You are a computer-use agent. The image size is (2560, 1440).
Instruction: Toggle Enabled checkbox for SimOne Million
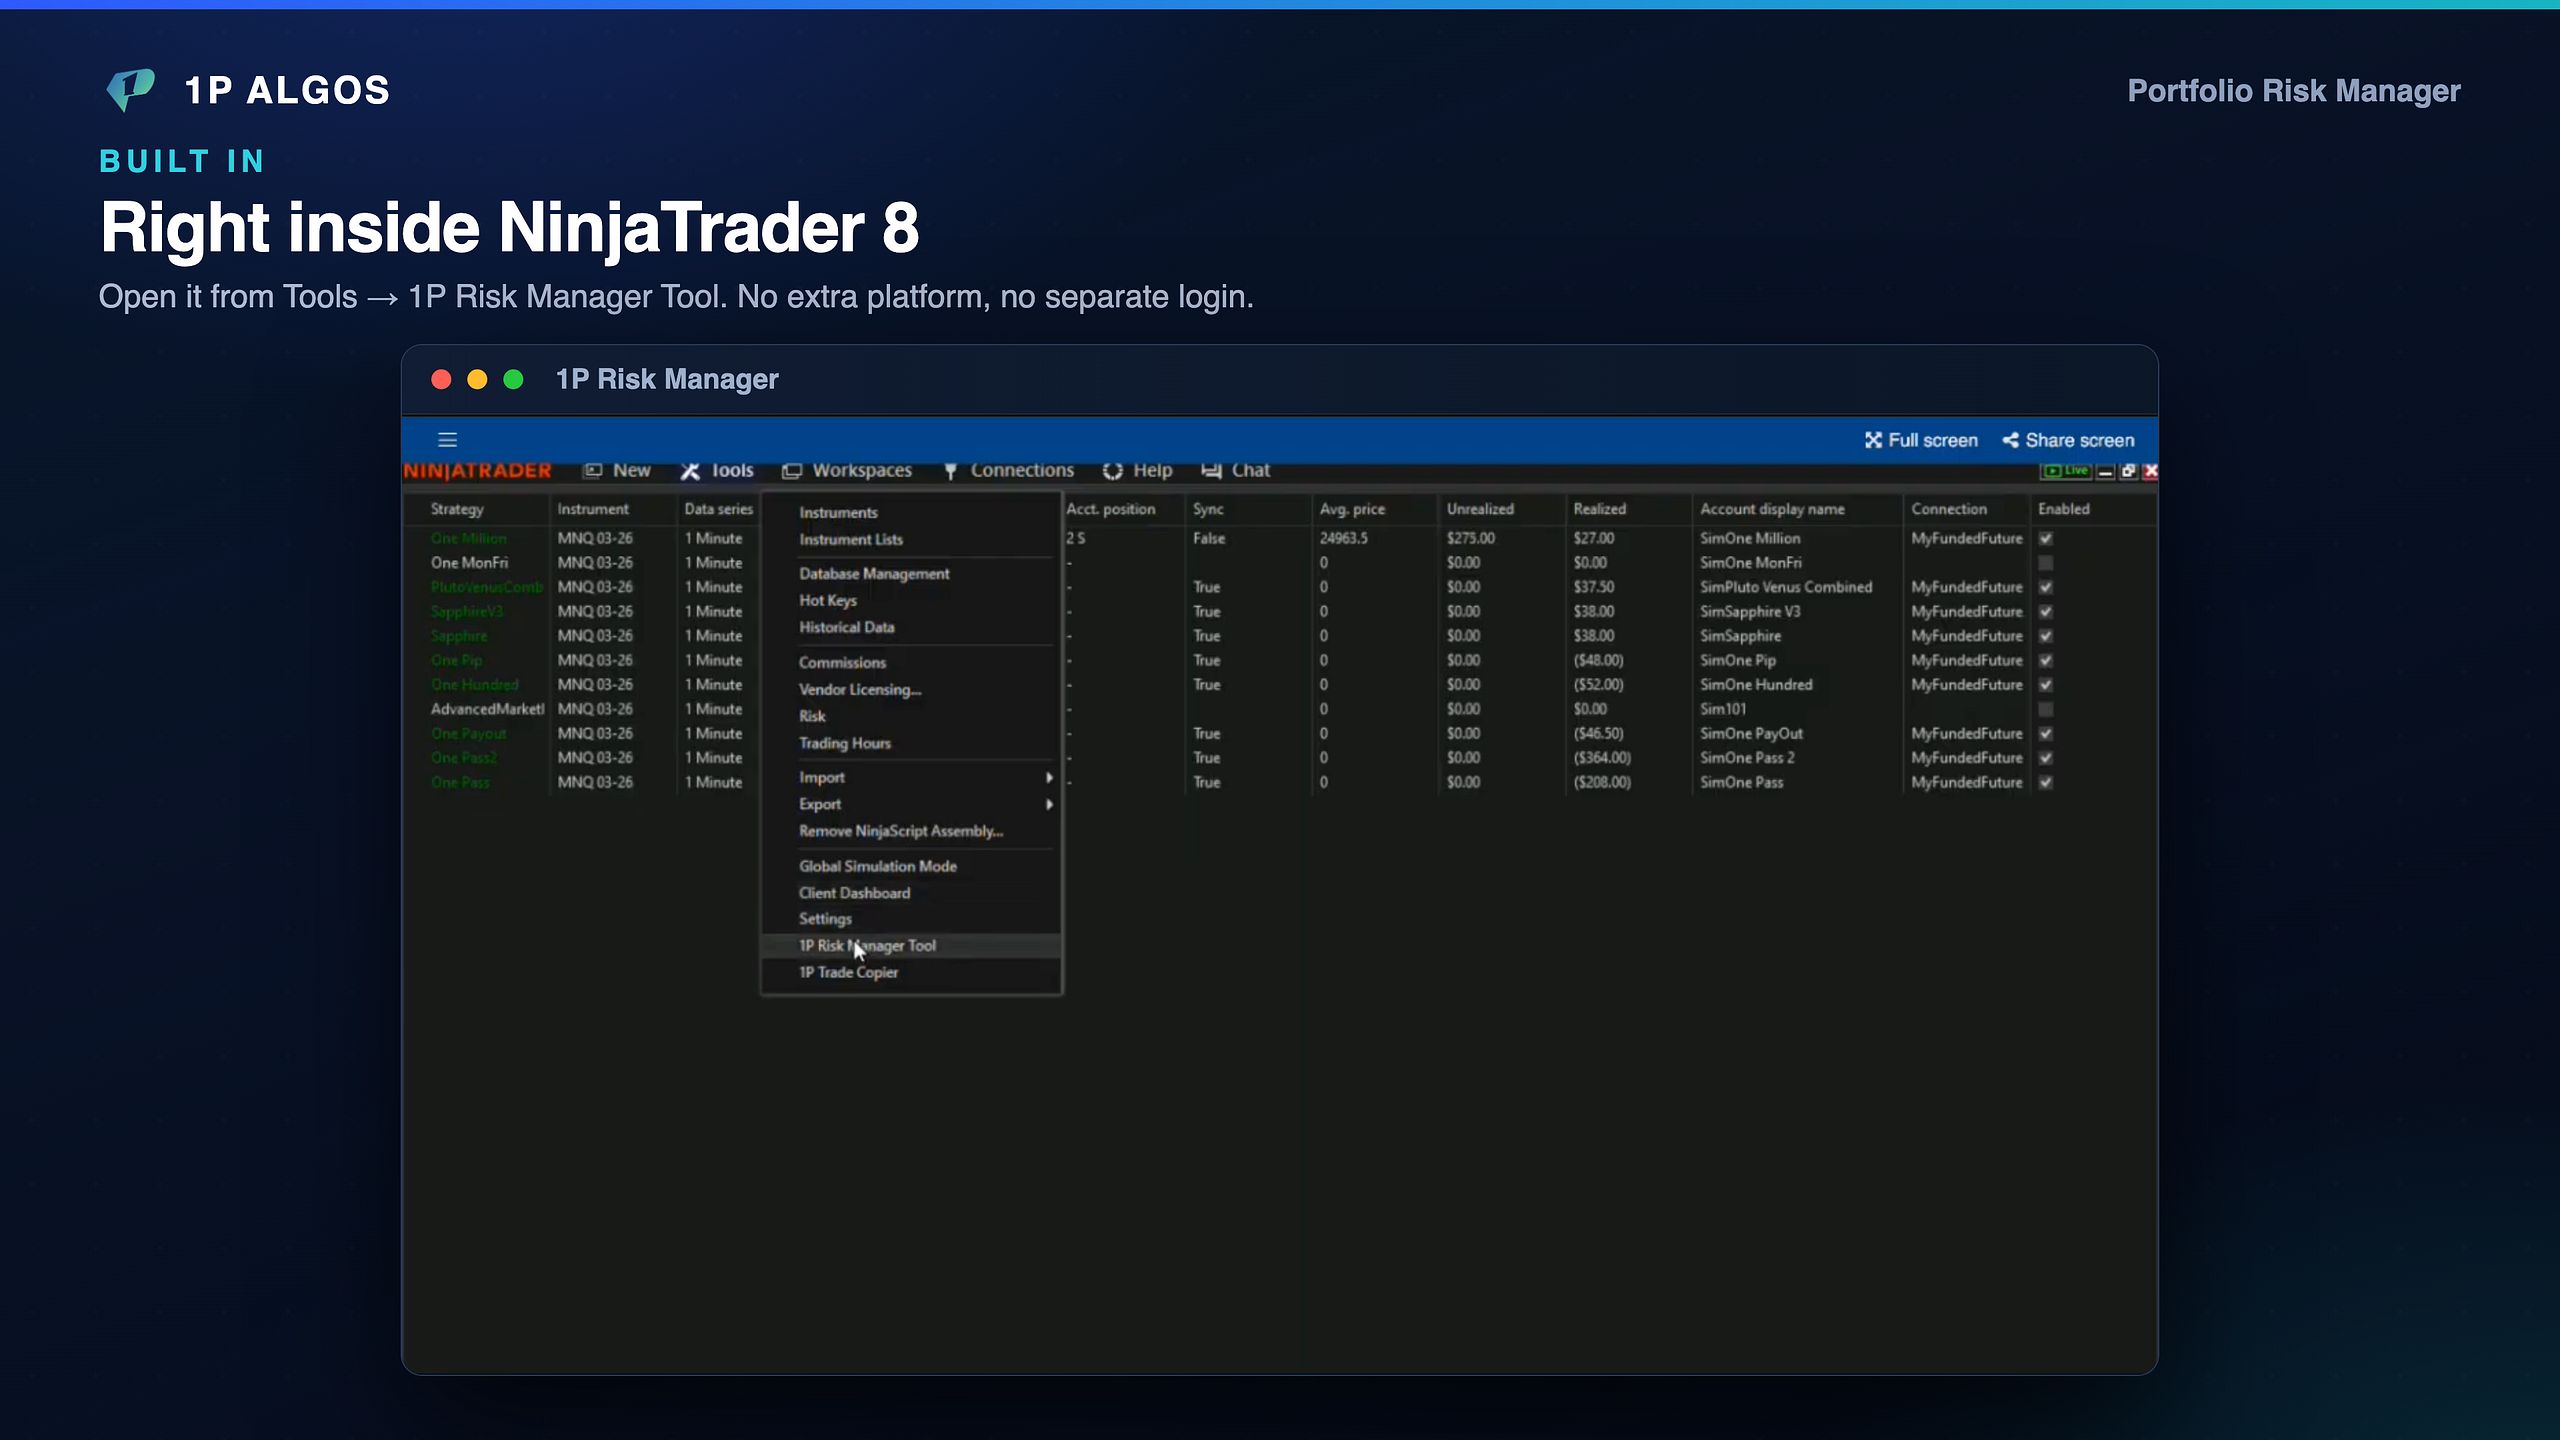click(x=2046, y=538)
